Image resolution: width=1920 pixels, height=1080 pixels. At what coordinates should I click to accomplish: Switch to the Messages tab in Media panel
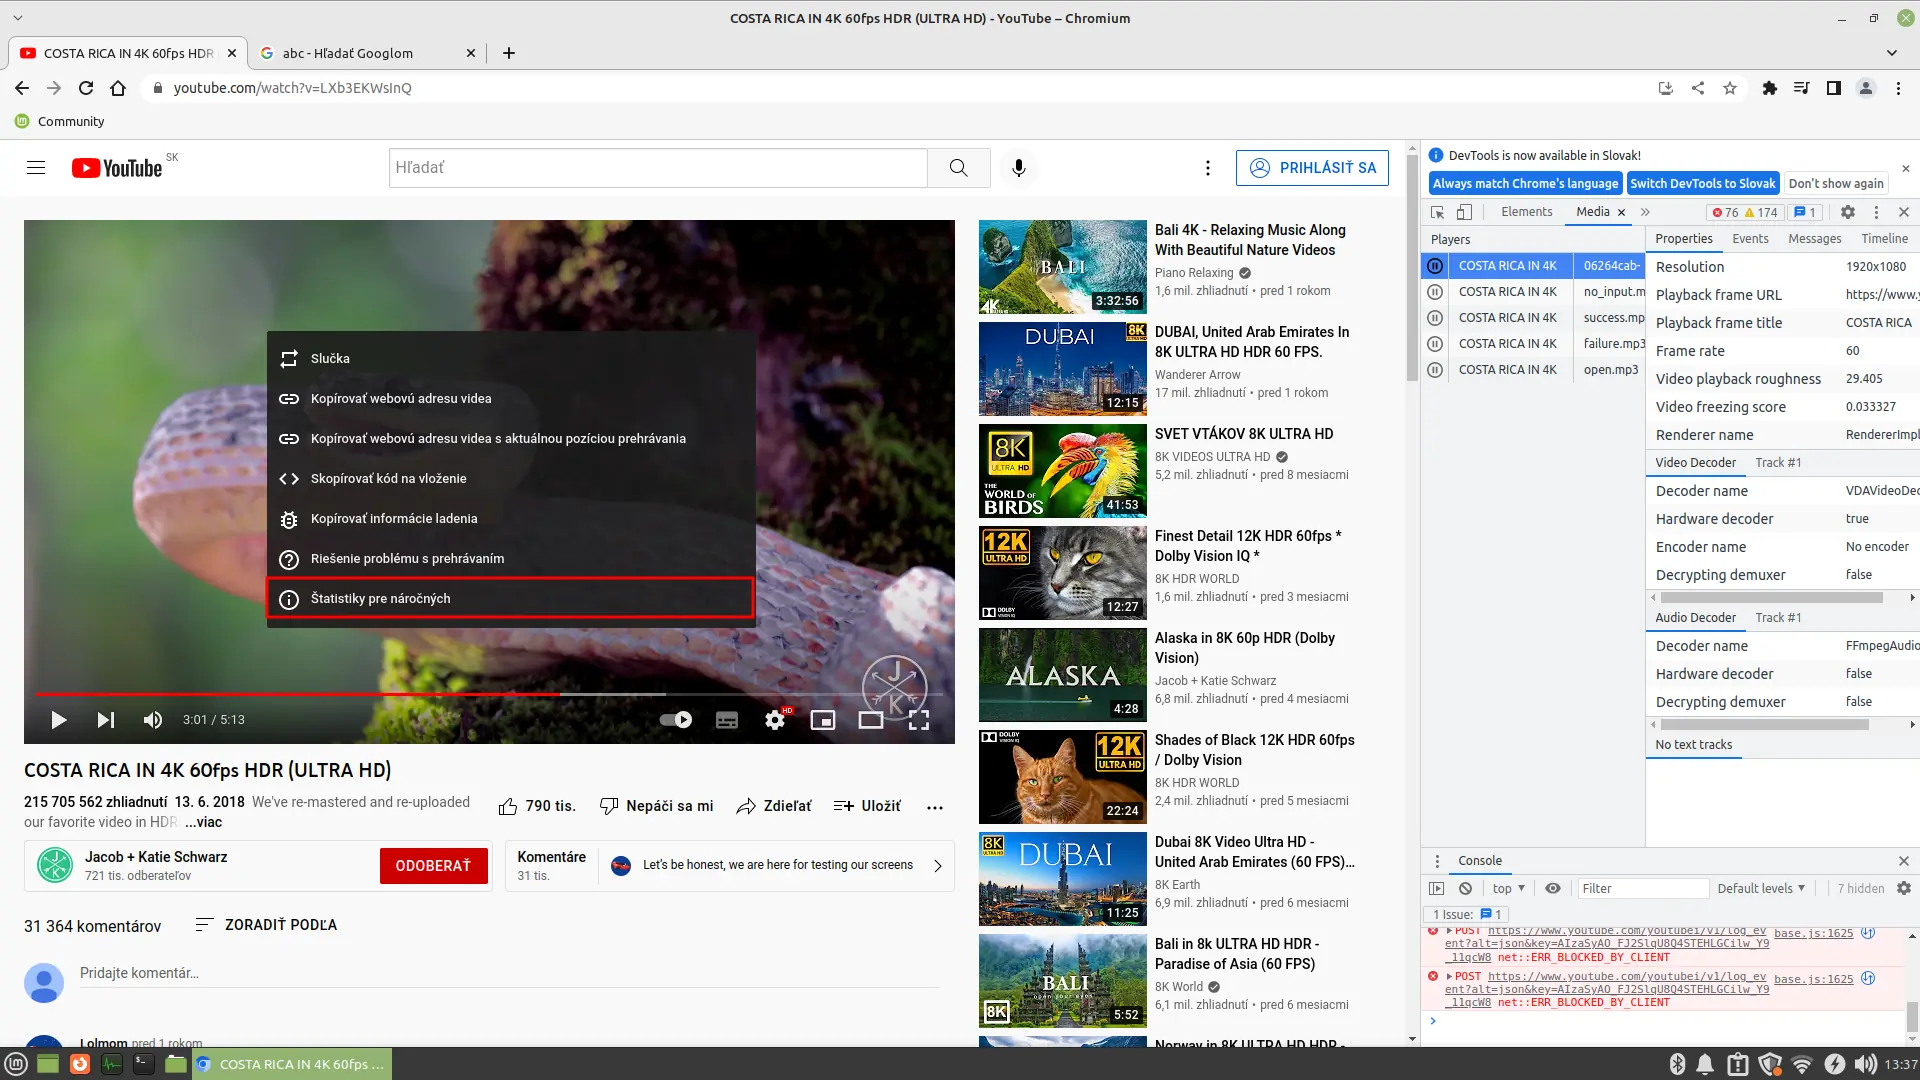pyautogui.click(x=1814, y=239)
